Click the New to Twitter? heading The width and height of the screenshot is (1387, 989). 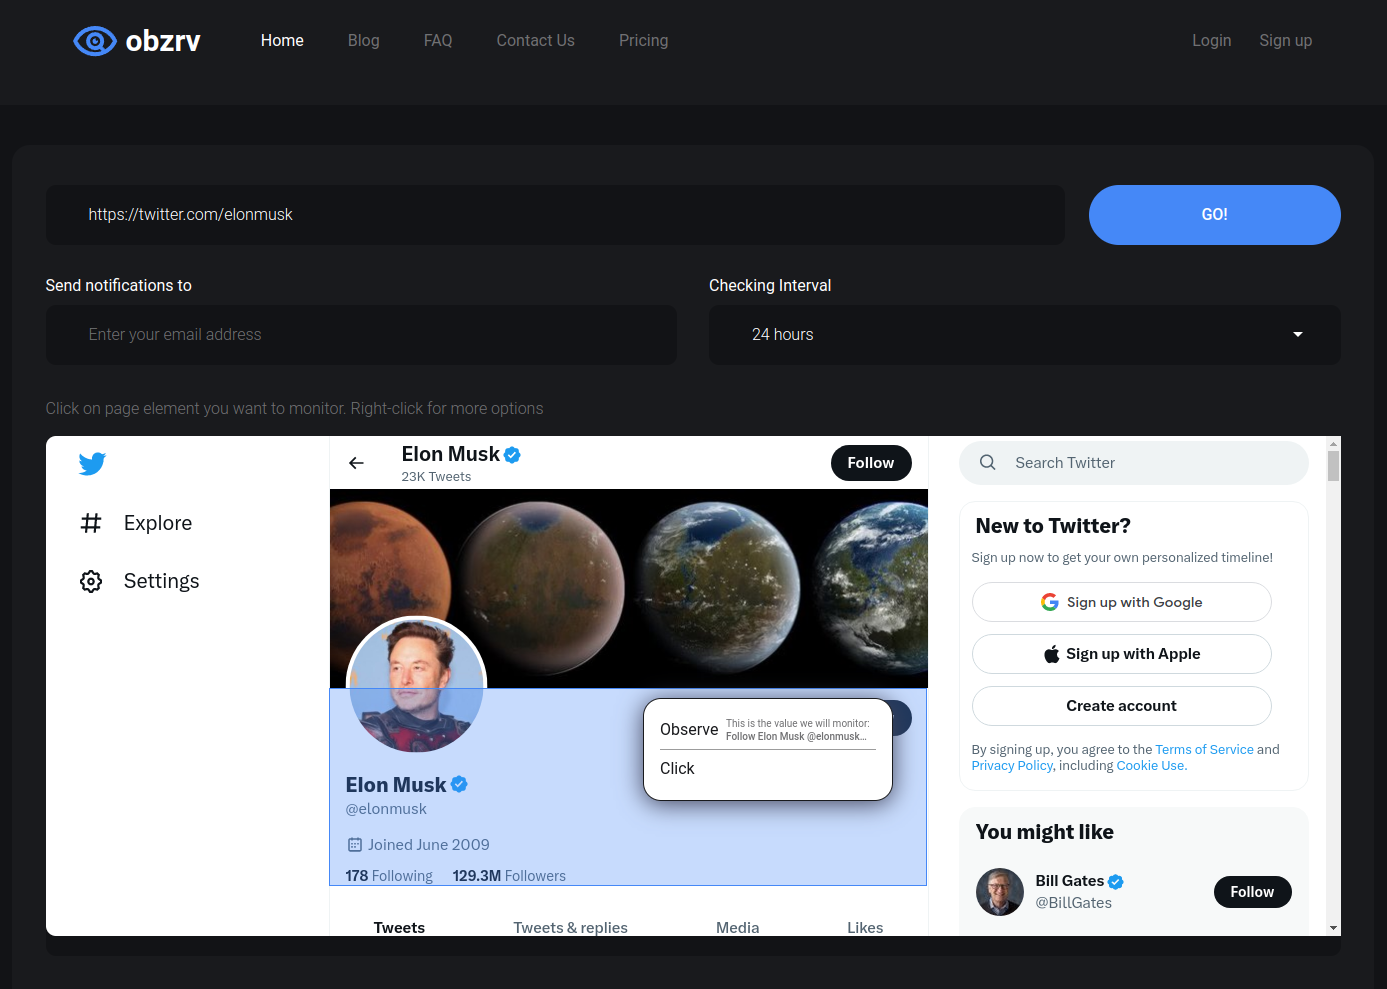pyautogui.click(x=1053, y=526)
